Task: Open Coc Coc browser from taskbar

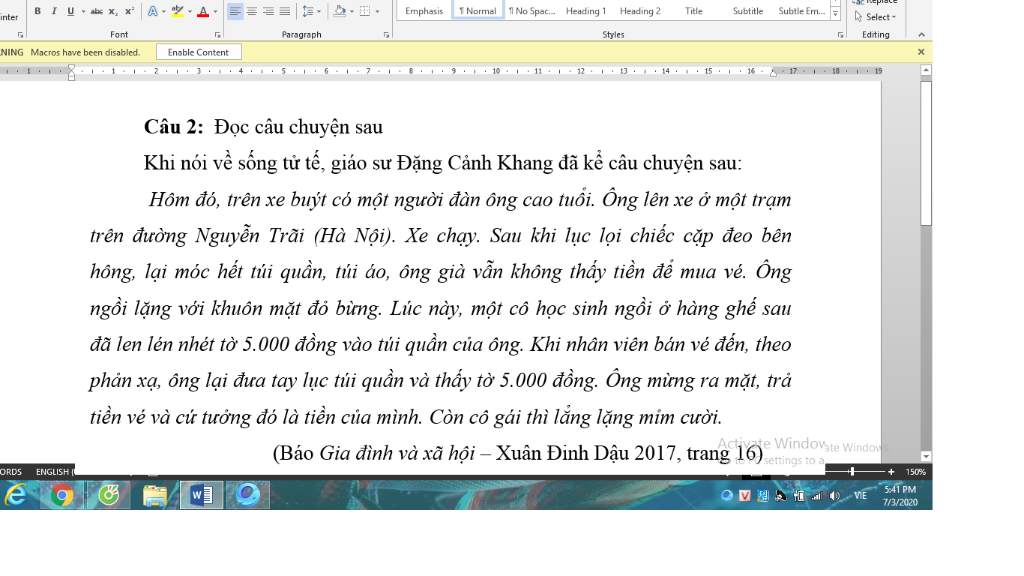Action: 108,496
